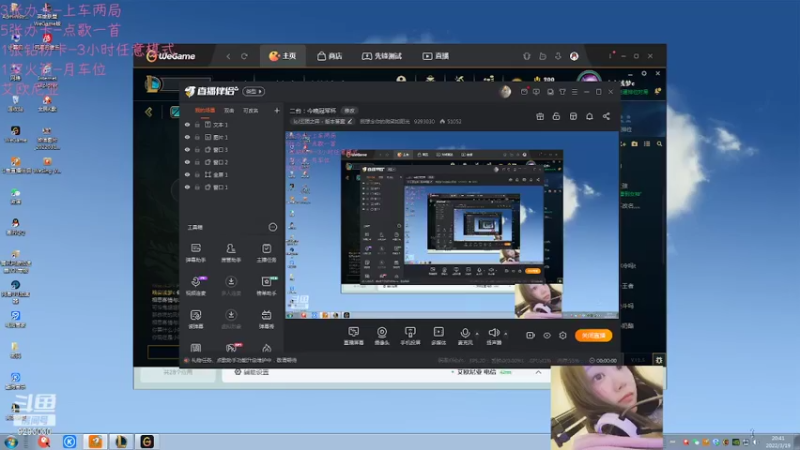The height and width of the screenshot is (450, 800).
Task: Click the record video icon beside 关闭直播
Action: point(530,335)
